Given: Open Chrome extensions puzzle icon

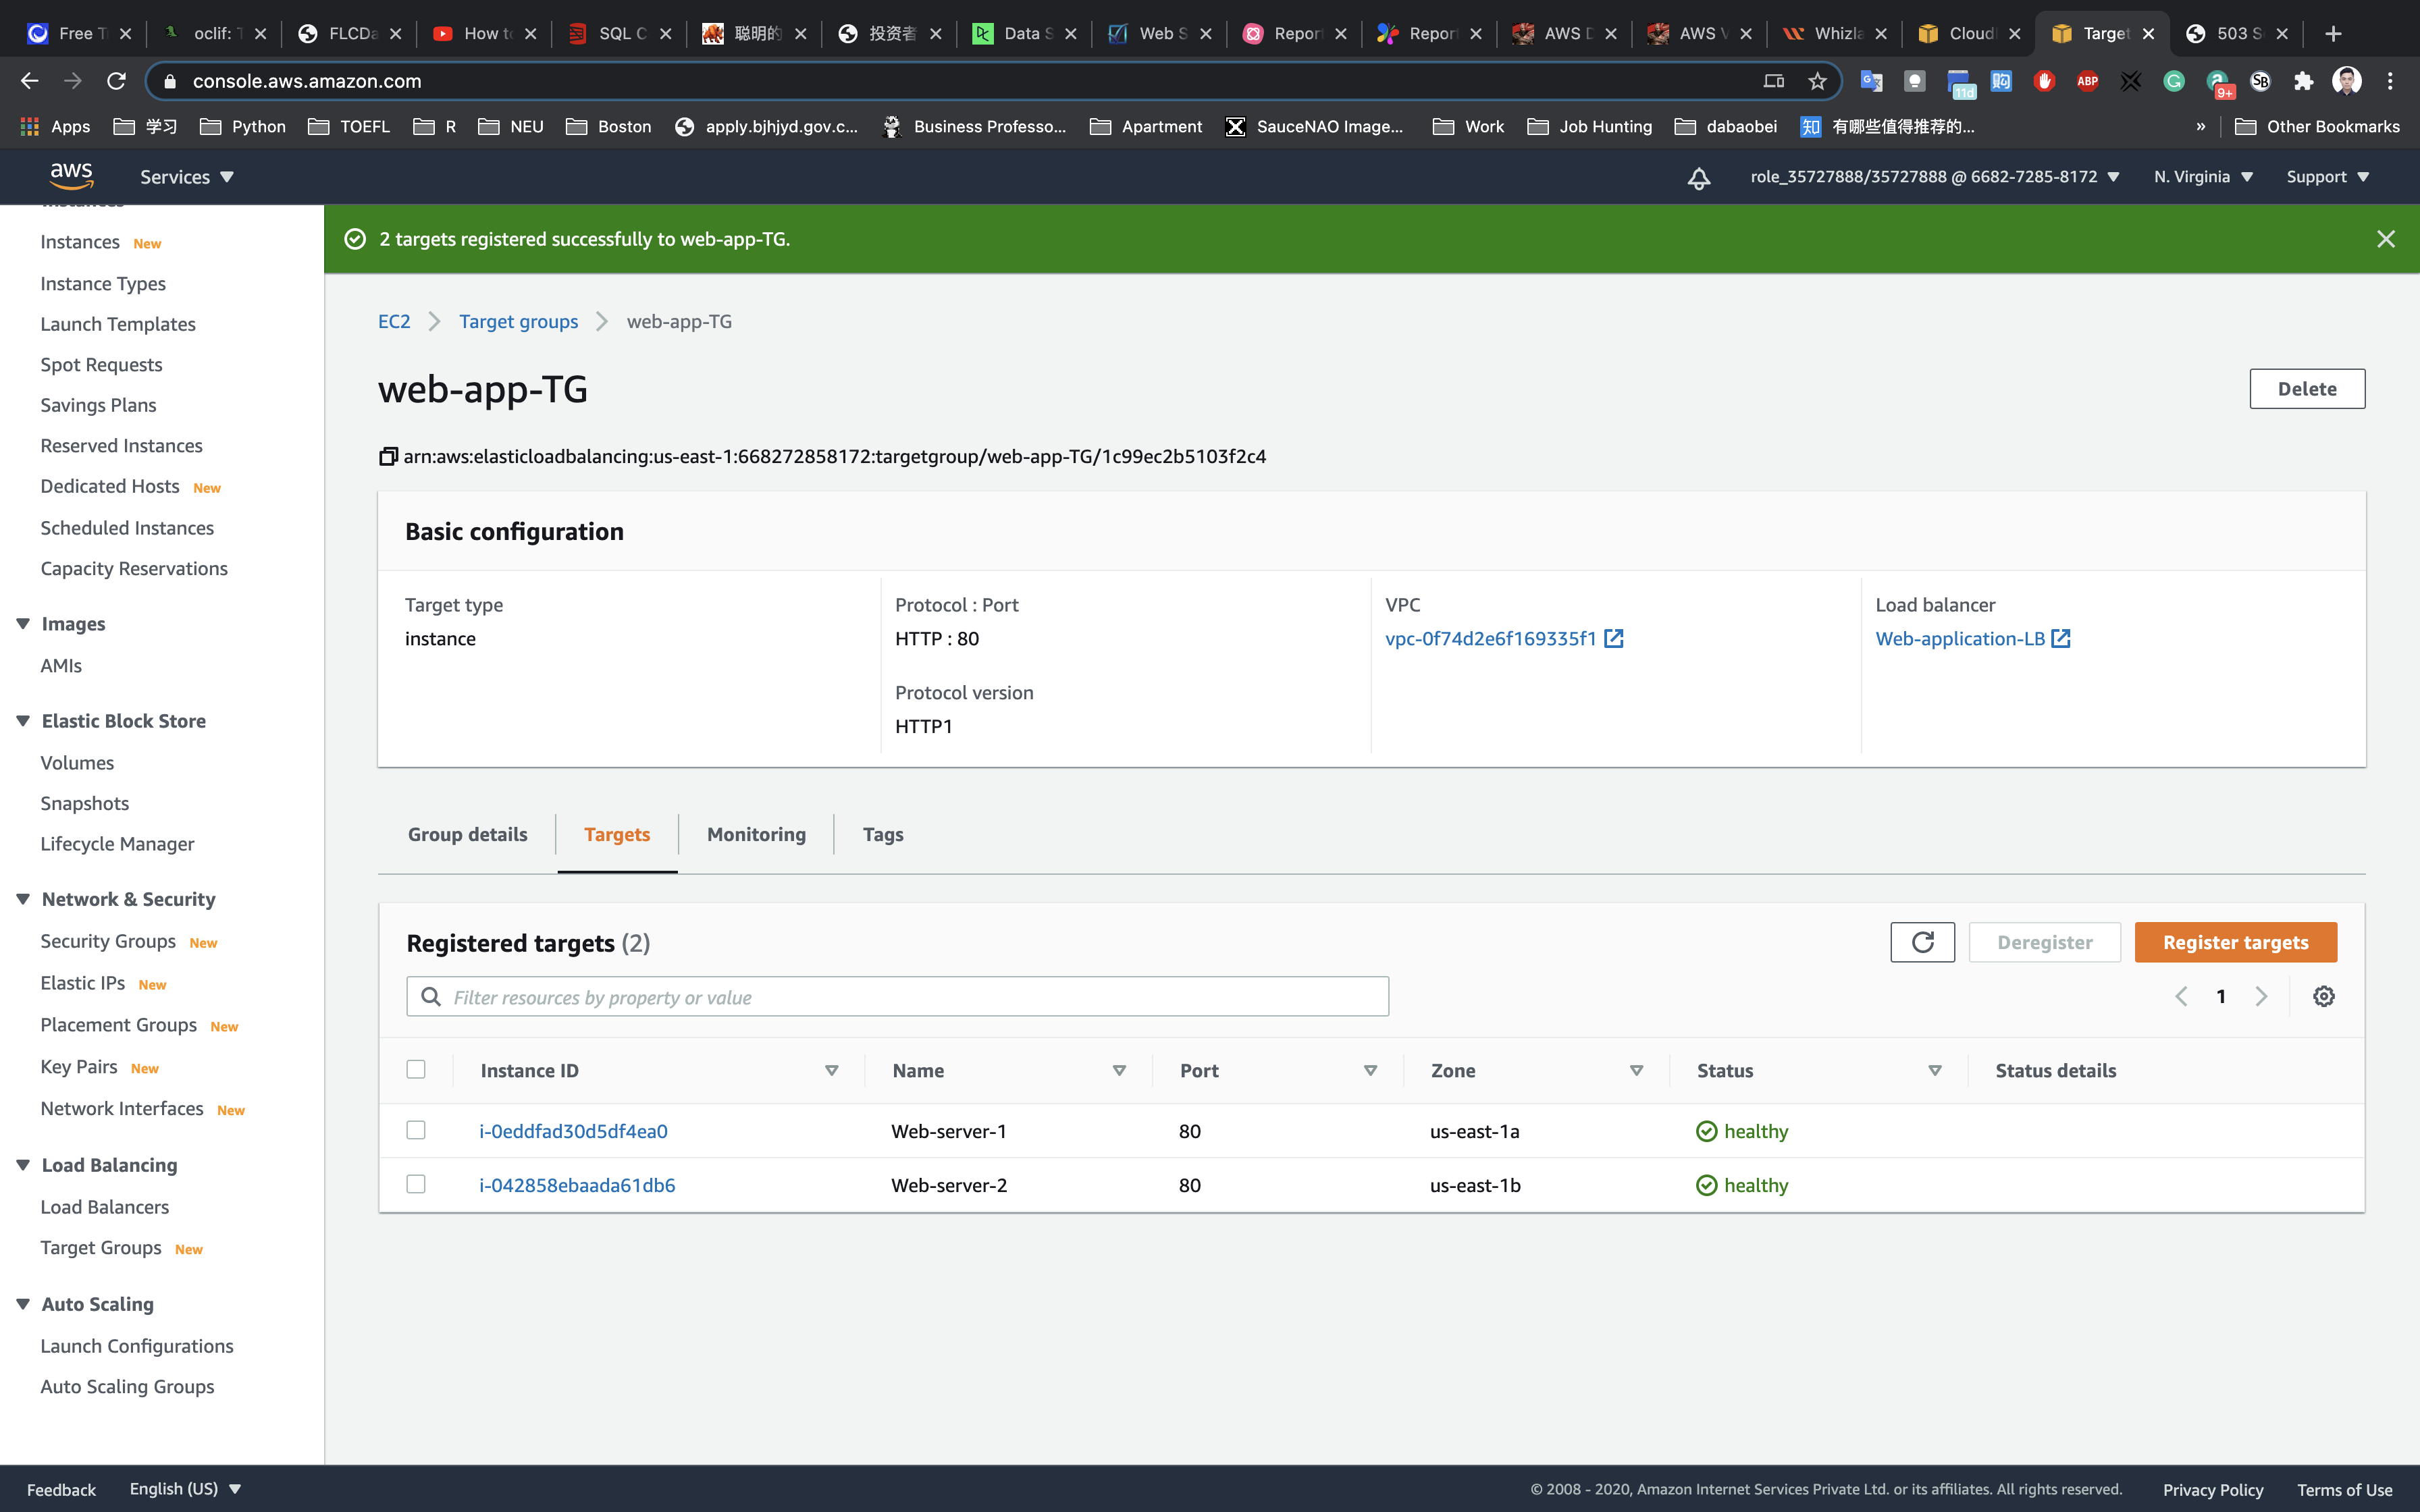Looking at the screenshot, I should click(x=2303, y=81).
